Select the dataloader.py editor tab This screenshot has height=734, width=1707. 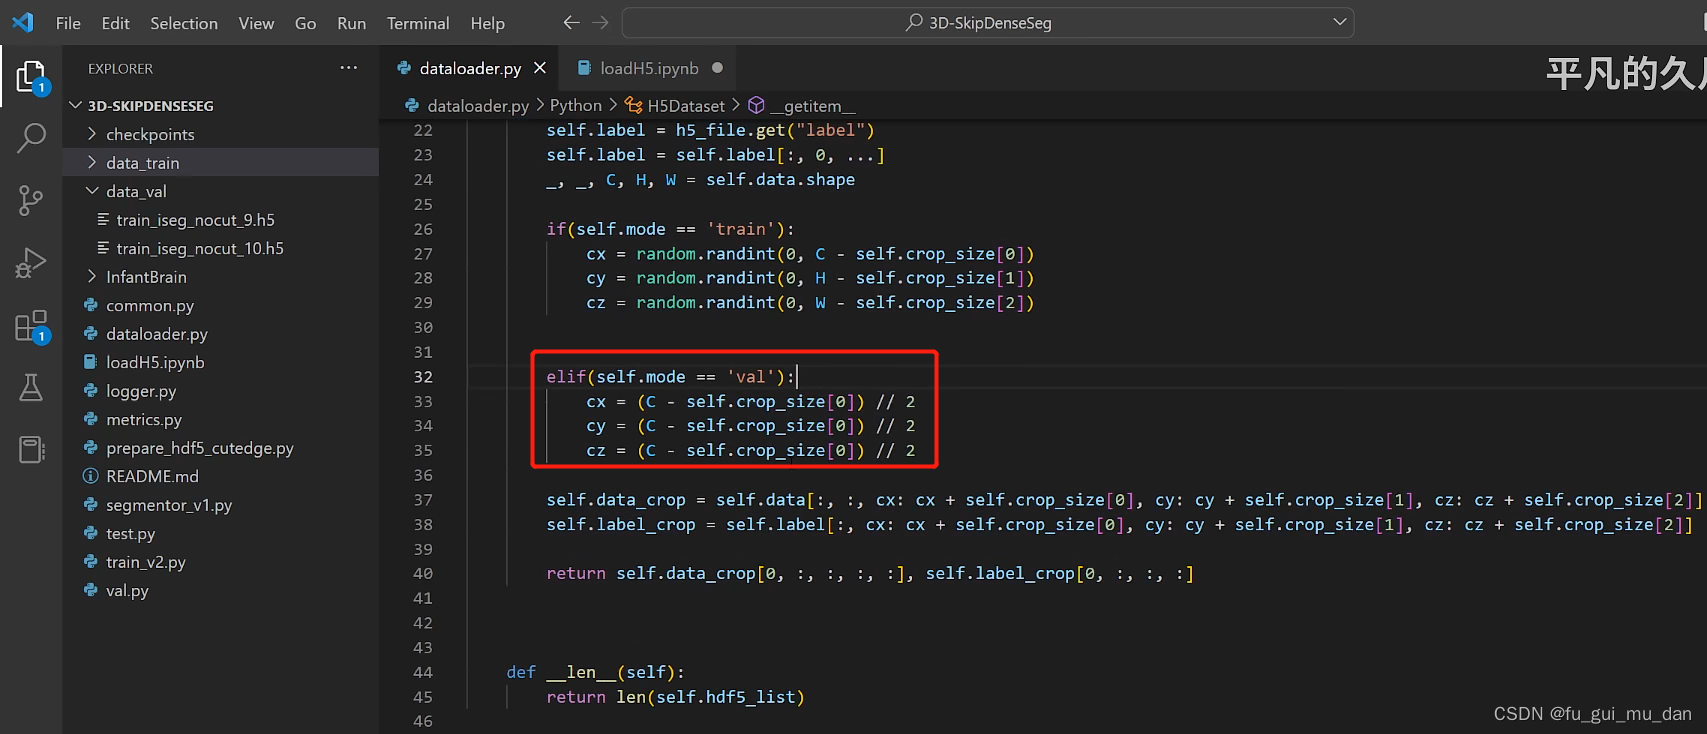[471, 68]
